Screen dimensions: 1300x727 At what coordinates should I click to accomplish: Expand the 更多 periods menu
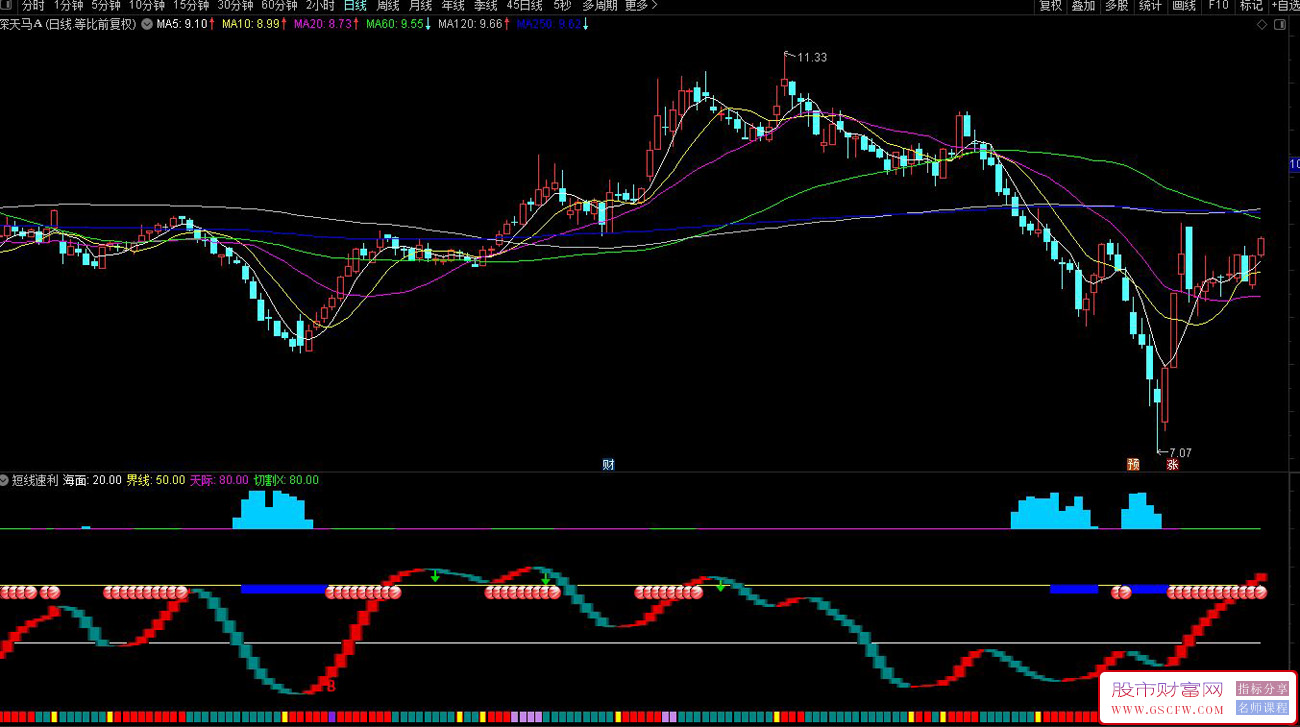(x=641, y=6)
